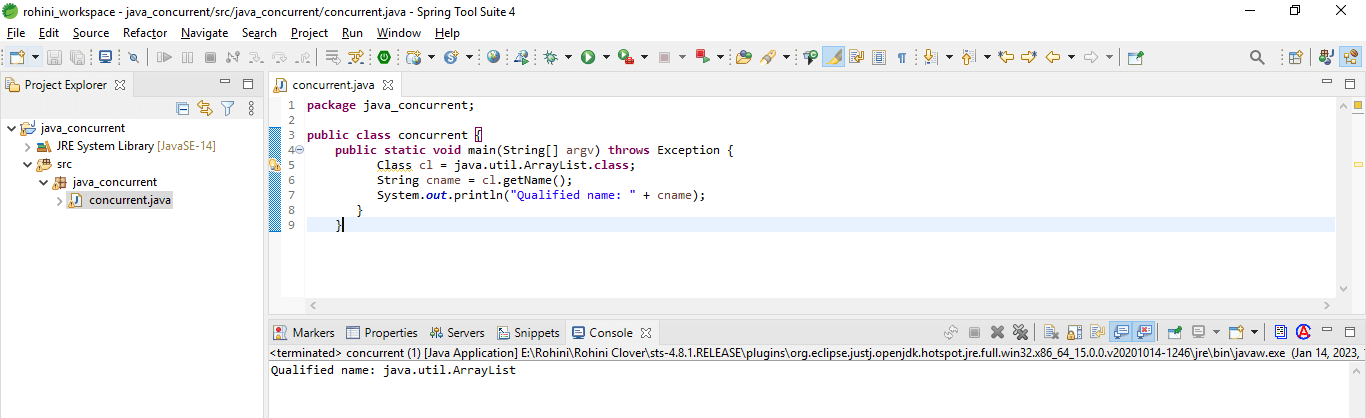
Task: Expand the JRE System Library node
Action: 27,146
